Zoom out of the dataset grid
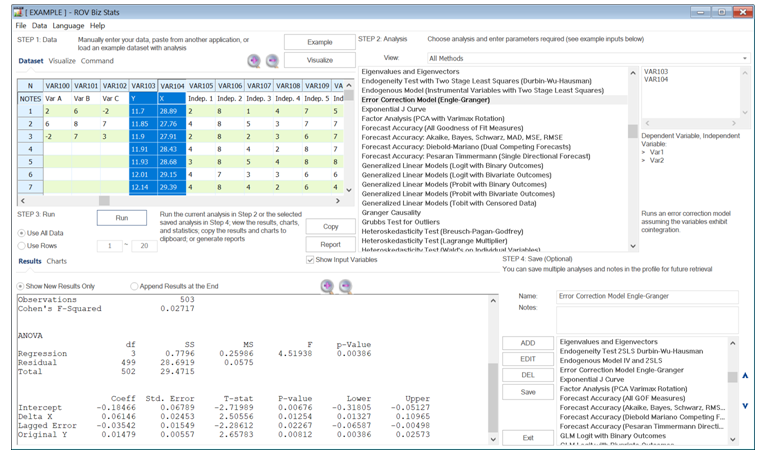Viewport: 766px width, 455px height. [x=272, y=61]
